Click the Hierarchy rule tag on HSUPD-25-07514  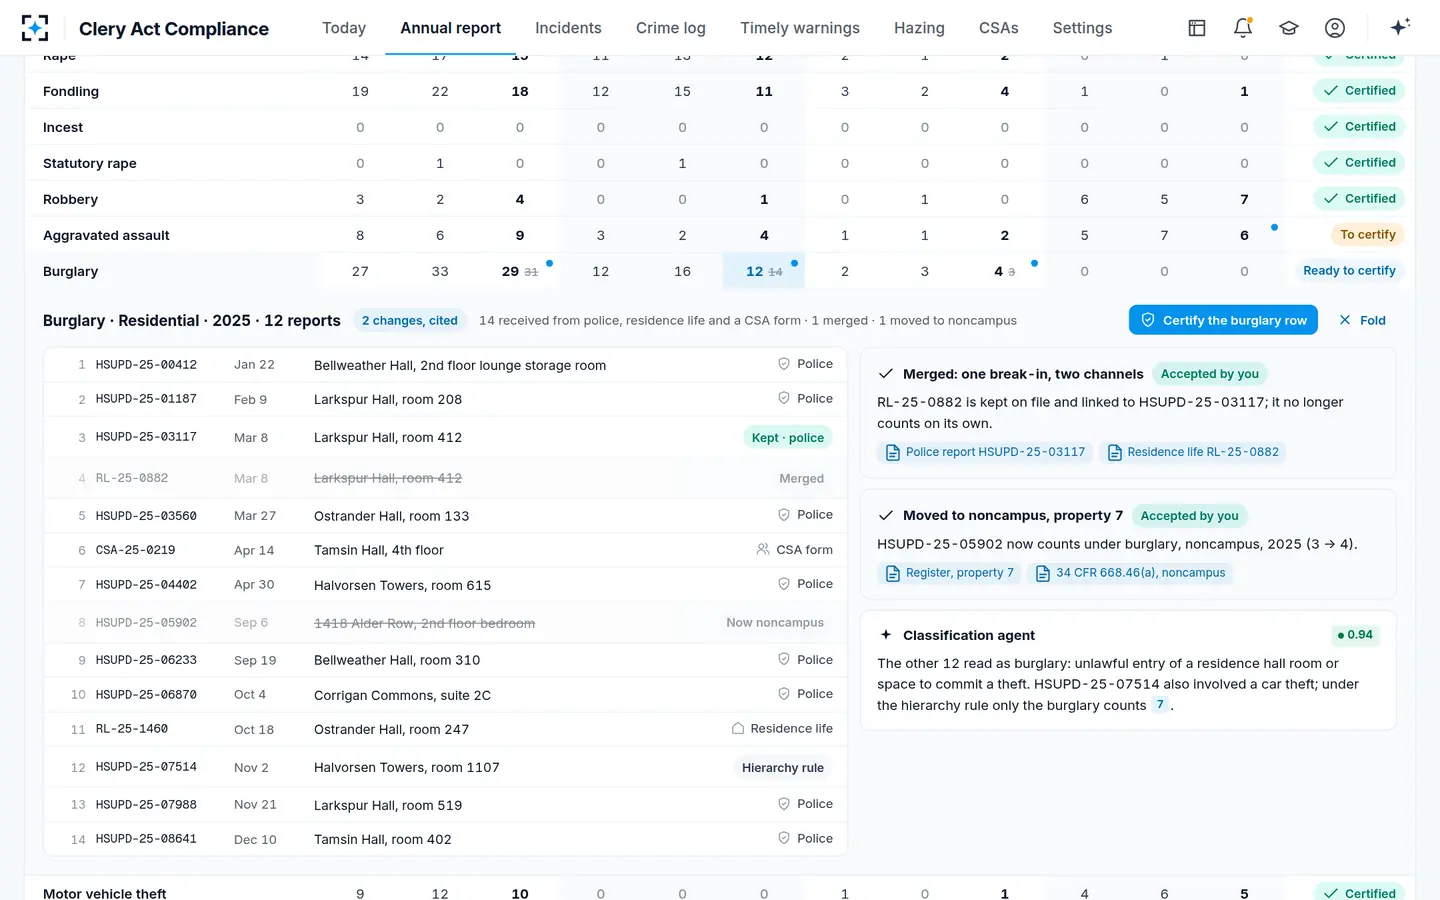pyautogui.click(x=783, y=768)
